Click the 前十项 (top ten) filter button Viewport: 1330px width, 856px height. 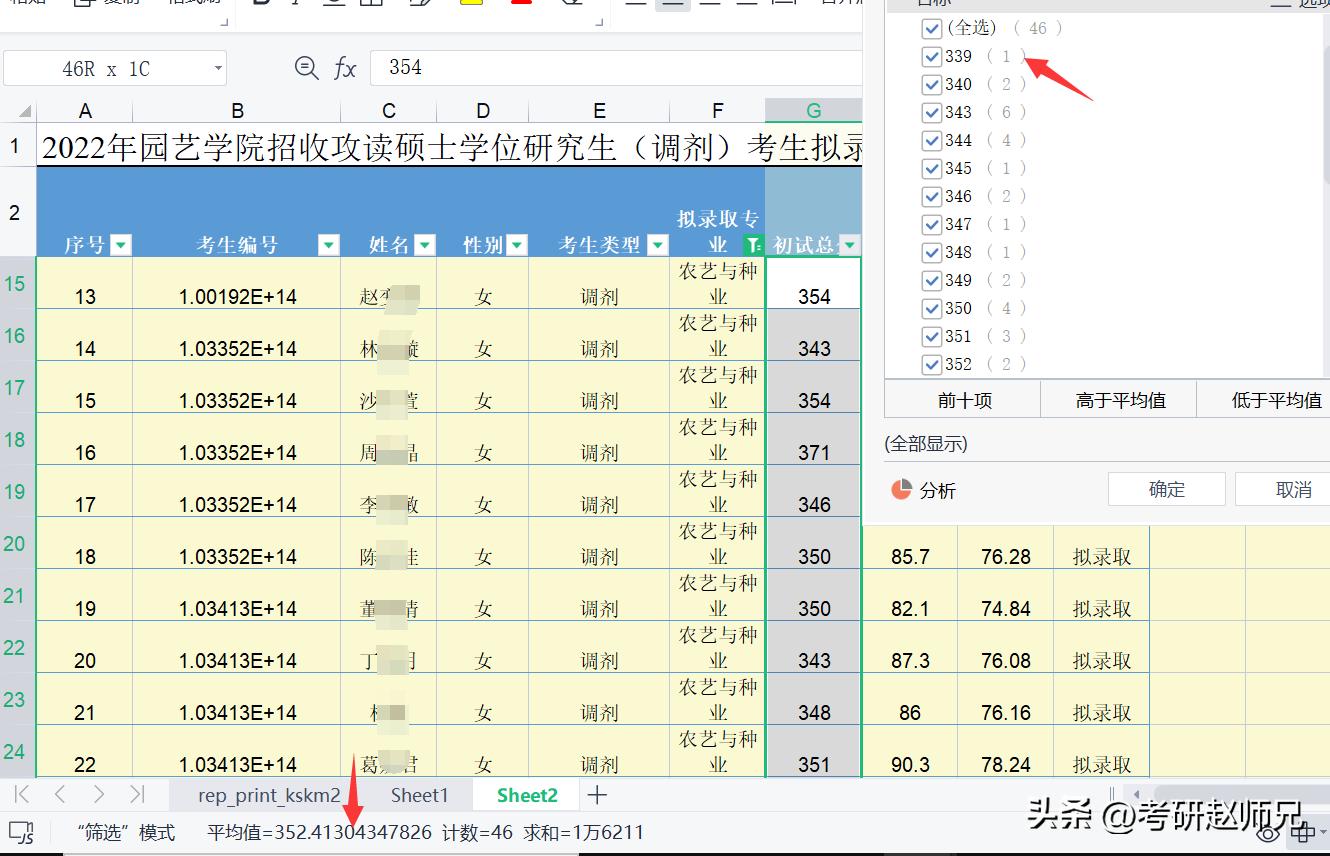962,399
